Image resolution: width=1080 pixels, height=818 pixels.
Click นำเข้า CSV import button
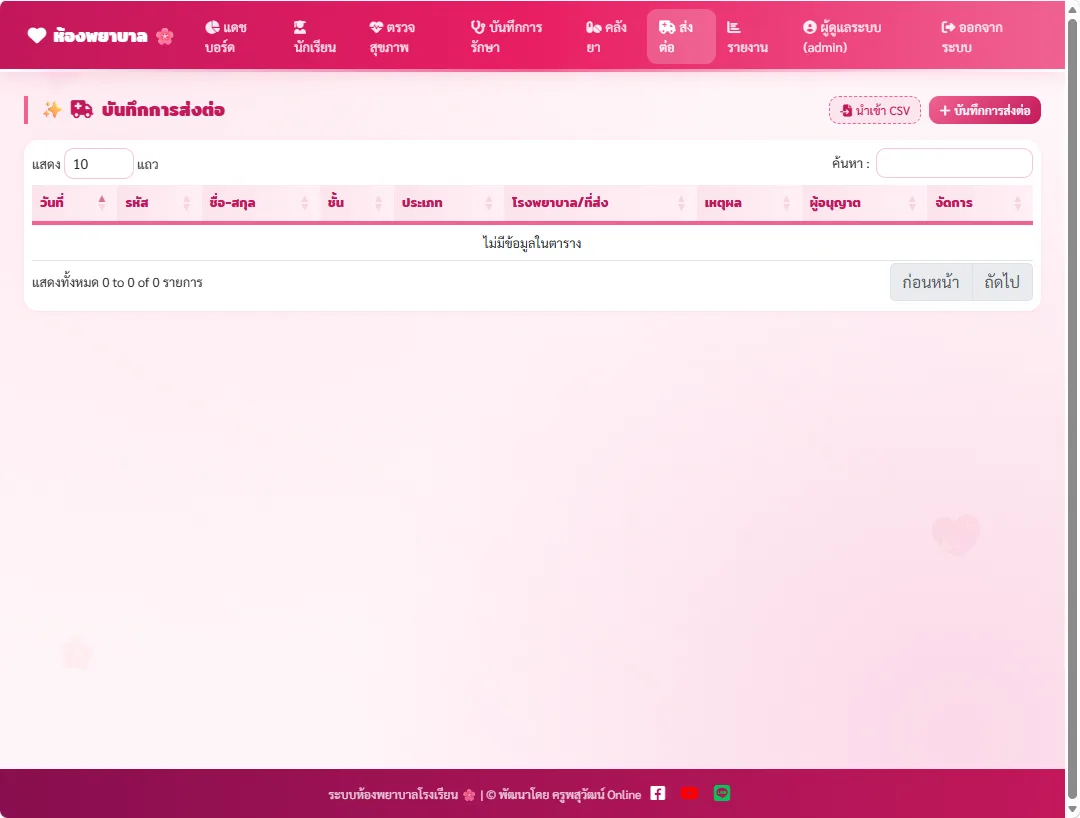pyautogui.click(x=875, y=110)
